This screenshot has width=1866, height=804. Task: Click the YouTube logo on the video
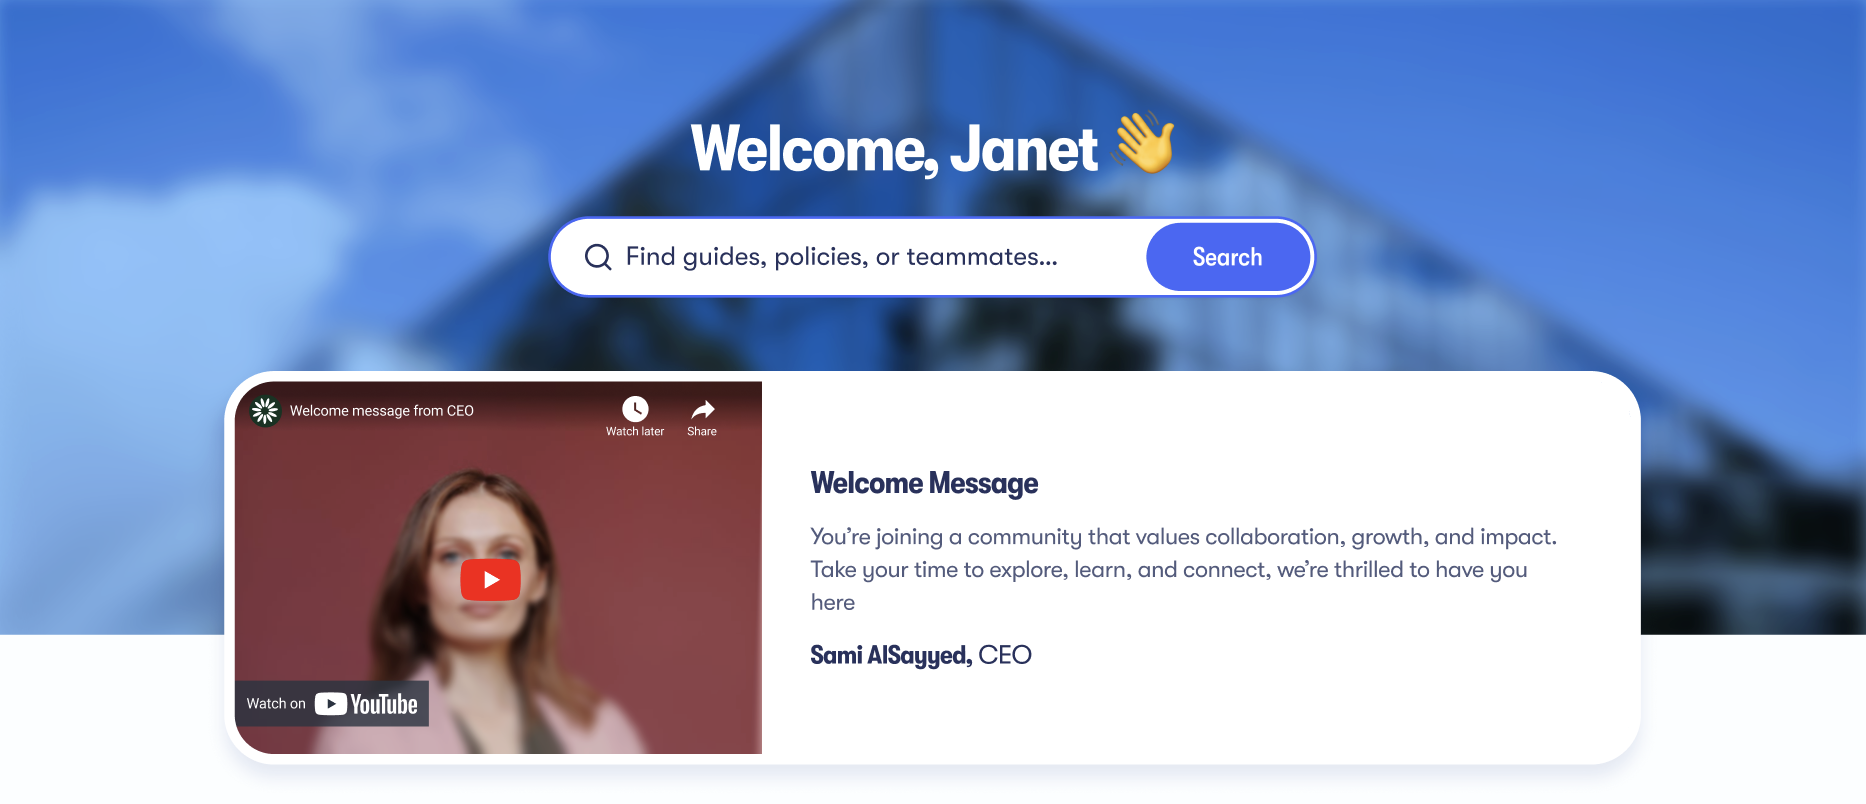[x=366, y=704]
